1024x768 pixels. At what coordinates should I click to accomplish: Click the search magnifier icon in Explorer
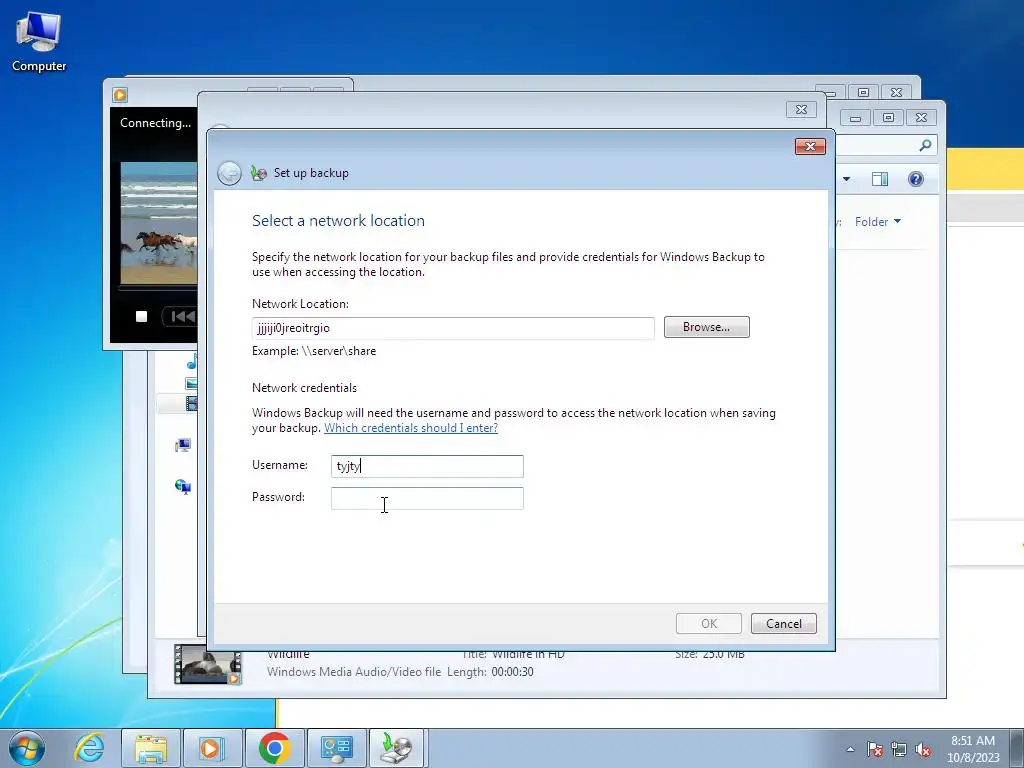tap(925, 145)
